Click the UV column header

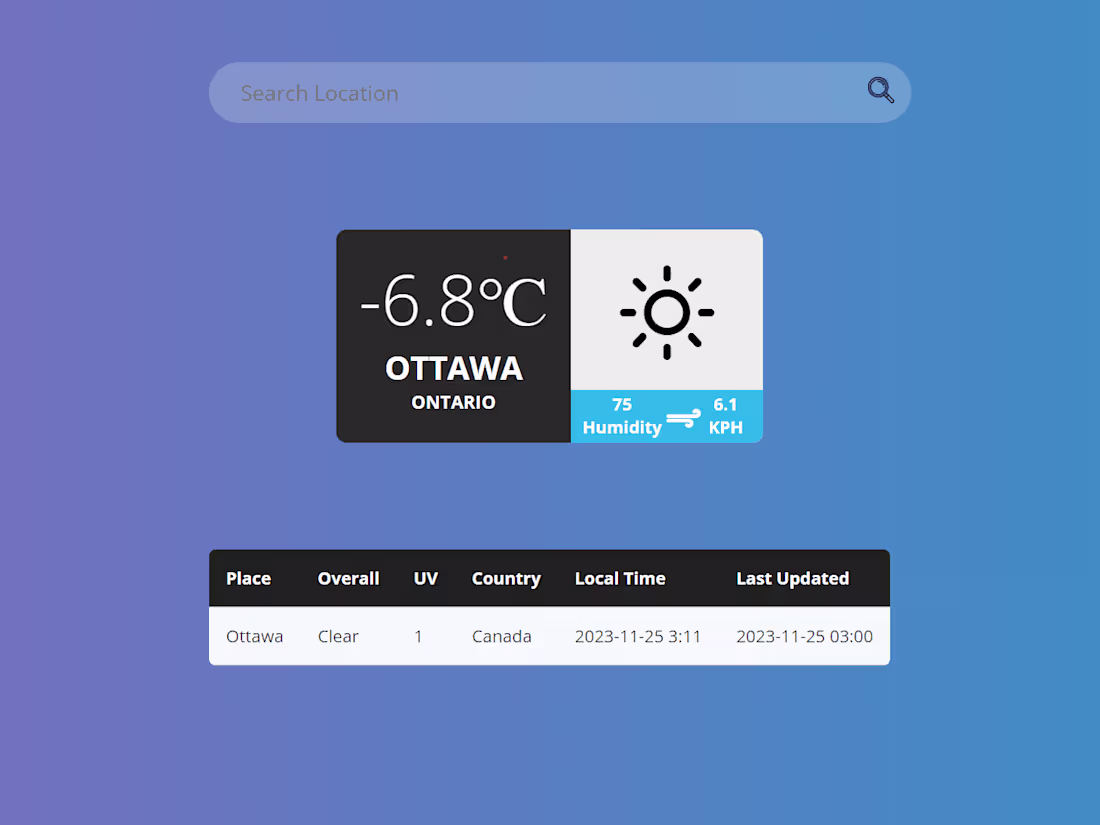pyautogui.click(x=426, y=578)
